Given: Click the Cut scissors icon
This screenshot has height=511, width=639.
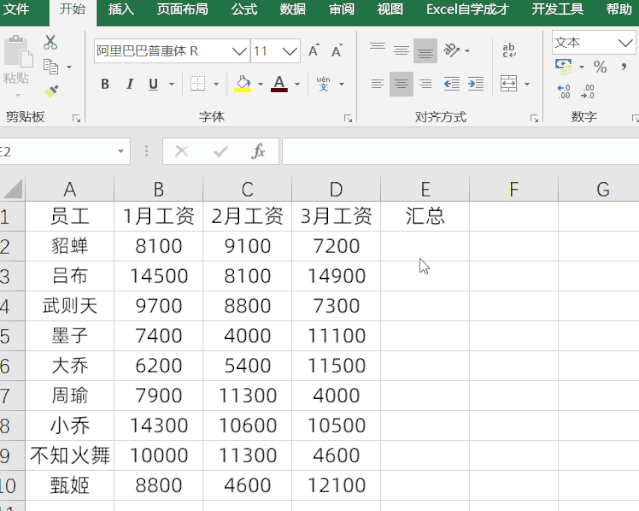Looking at the screenshot, I should [x=50, y=43].
